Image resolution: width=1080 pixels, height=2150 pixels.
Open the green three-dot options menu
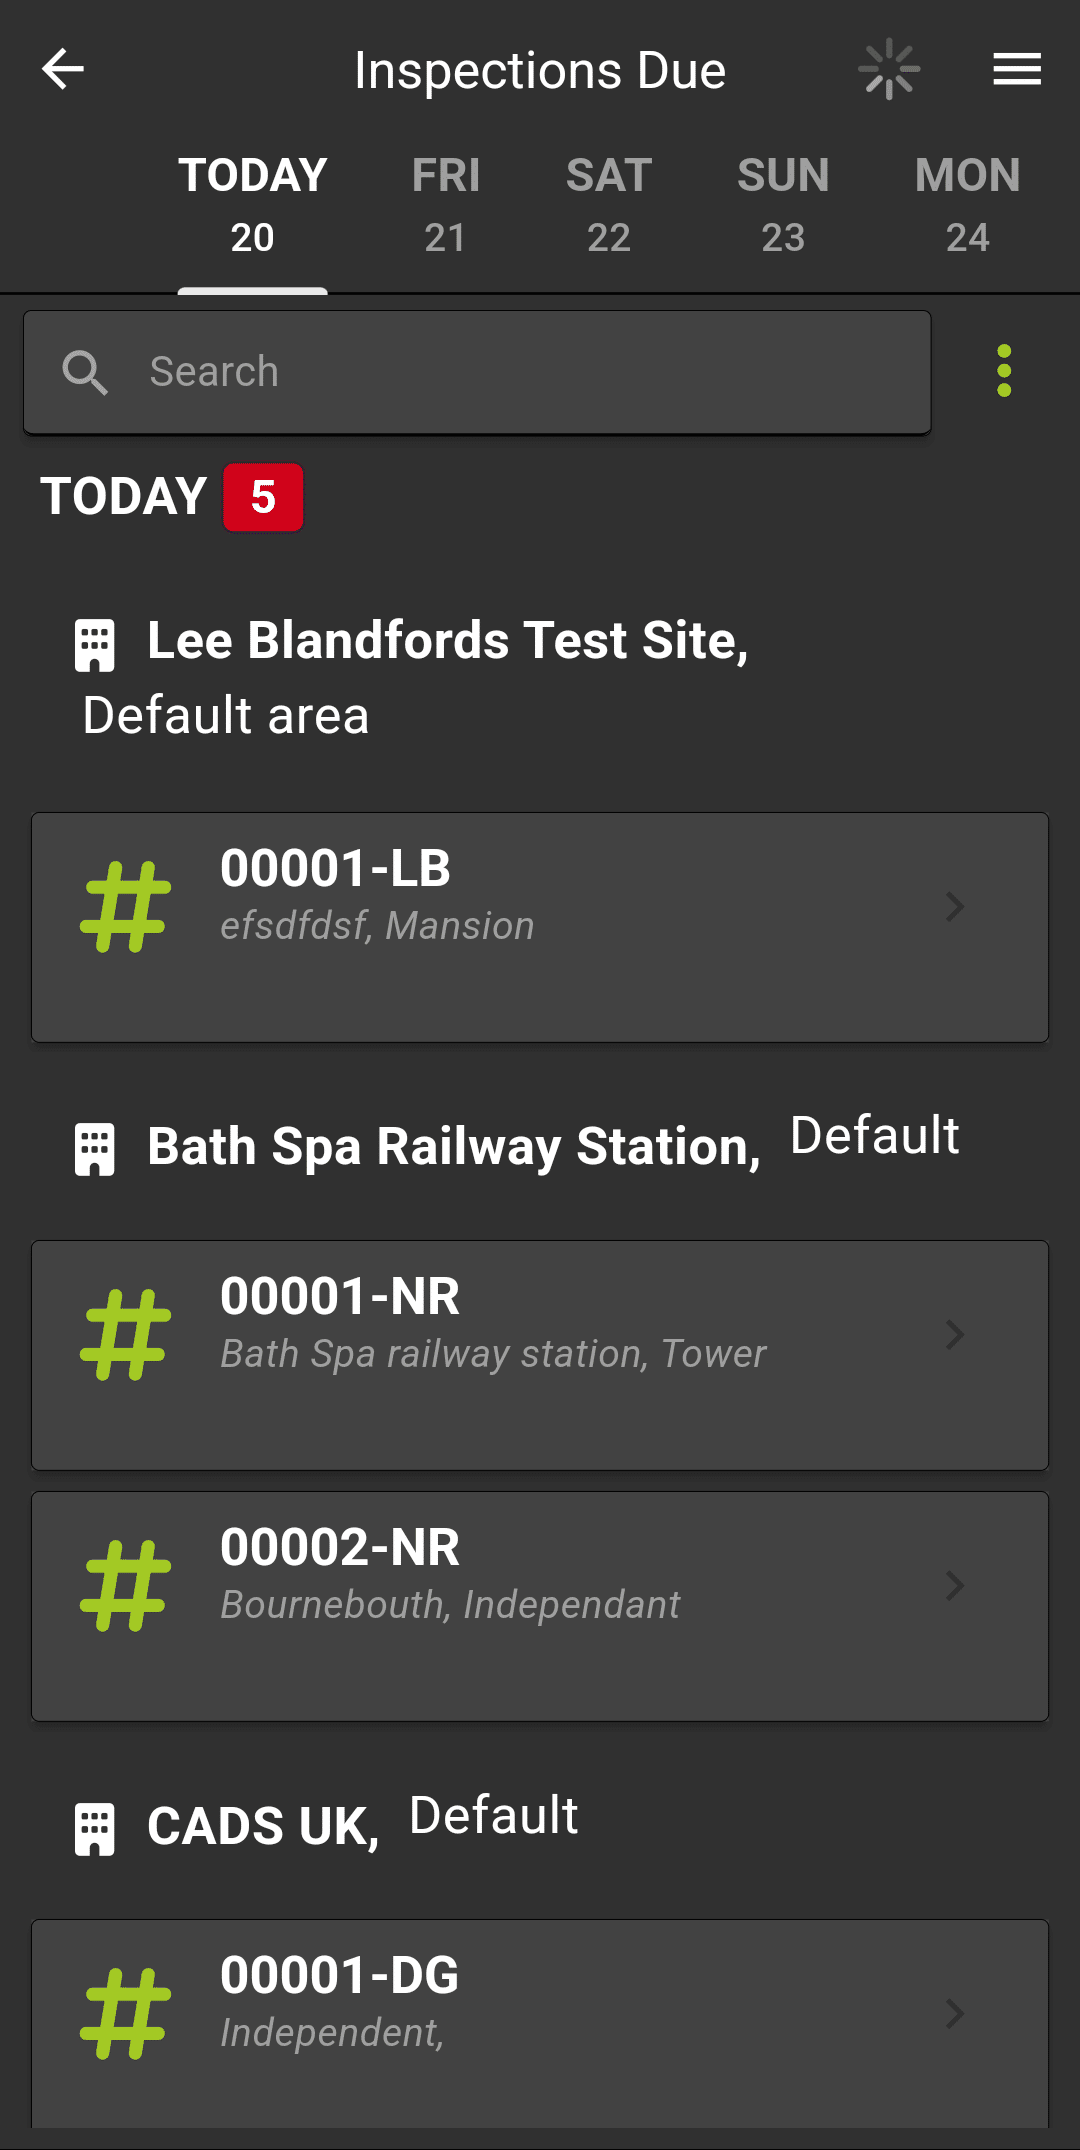pos(1004,371)
